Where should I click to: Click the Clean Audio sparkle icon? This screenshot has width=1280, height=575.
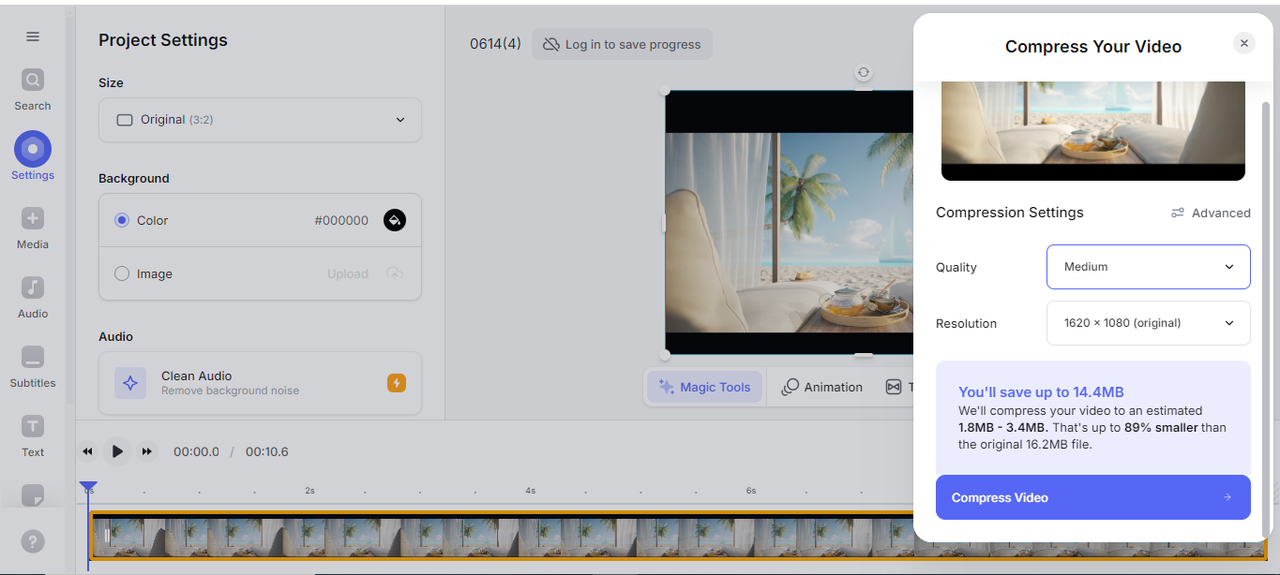coord(130,383)
